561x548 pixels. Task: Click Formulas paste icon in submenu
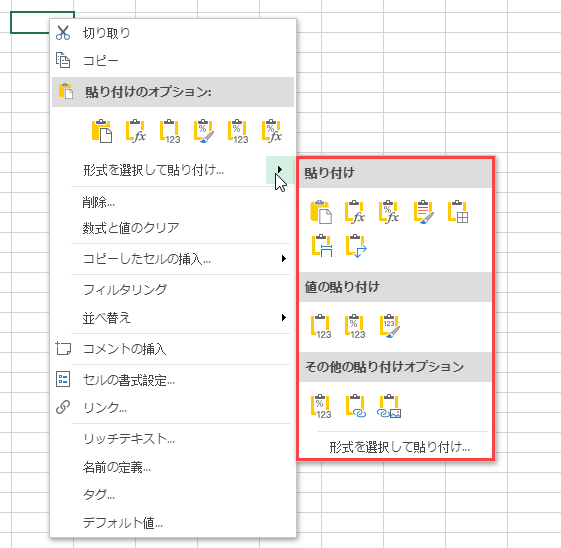pos(355,212)
